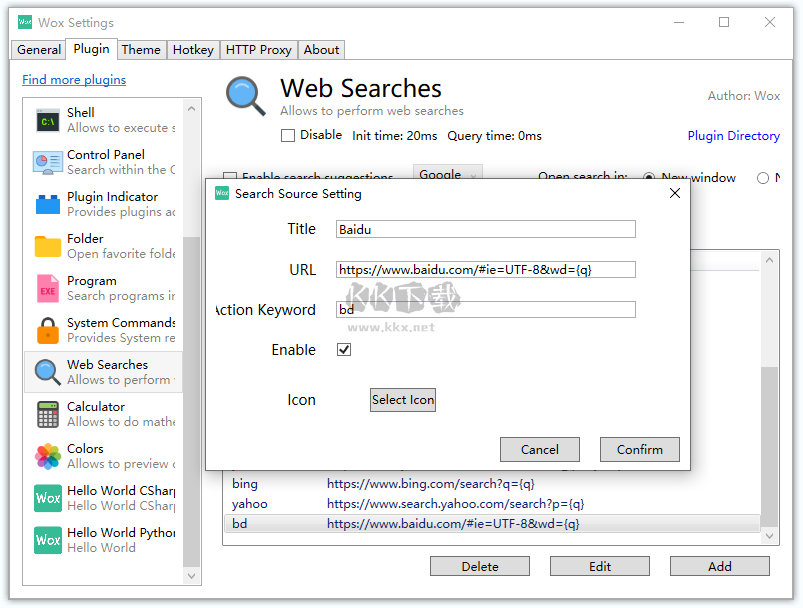Image resolution: width=803 pixels, height=608 pixels.
Task: Click the Add button
Action: (x=720, y=566)
